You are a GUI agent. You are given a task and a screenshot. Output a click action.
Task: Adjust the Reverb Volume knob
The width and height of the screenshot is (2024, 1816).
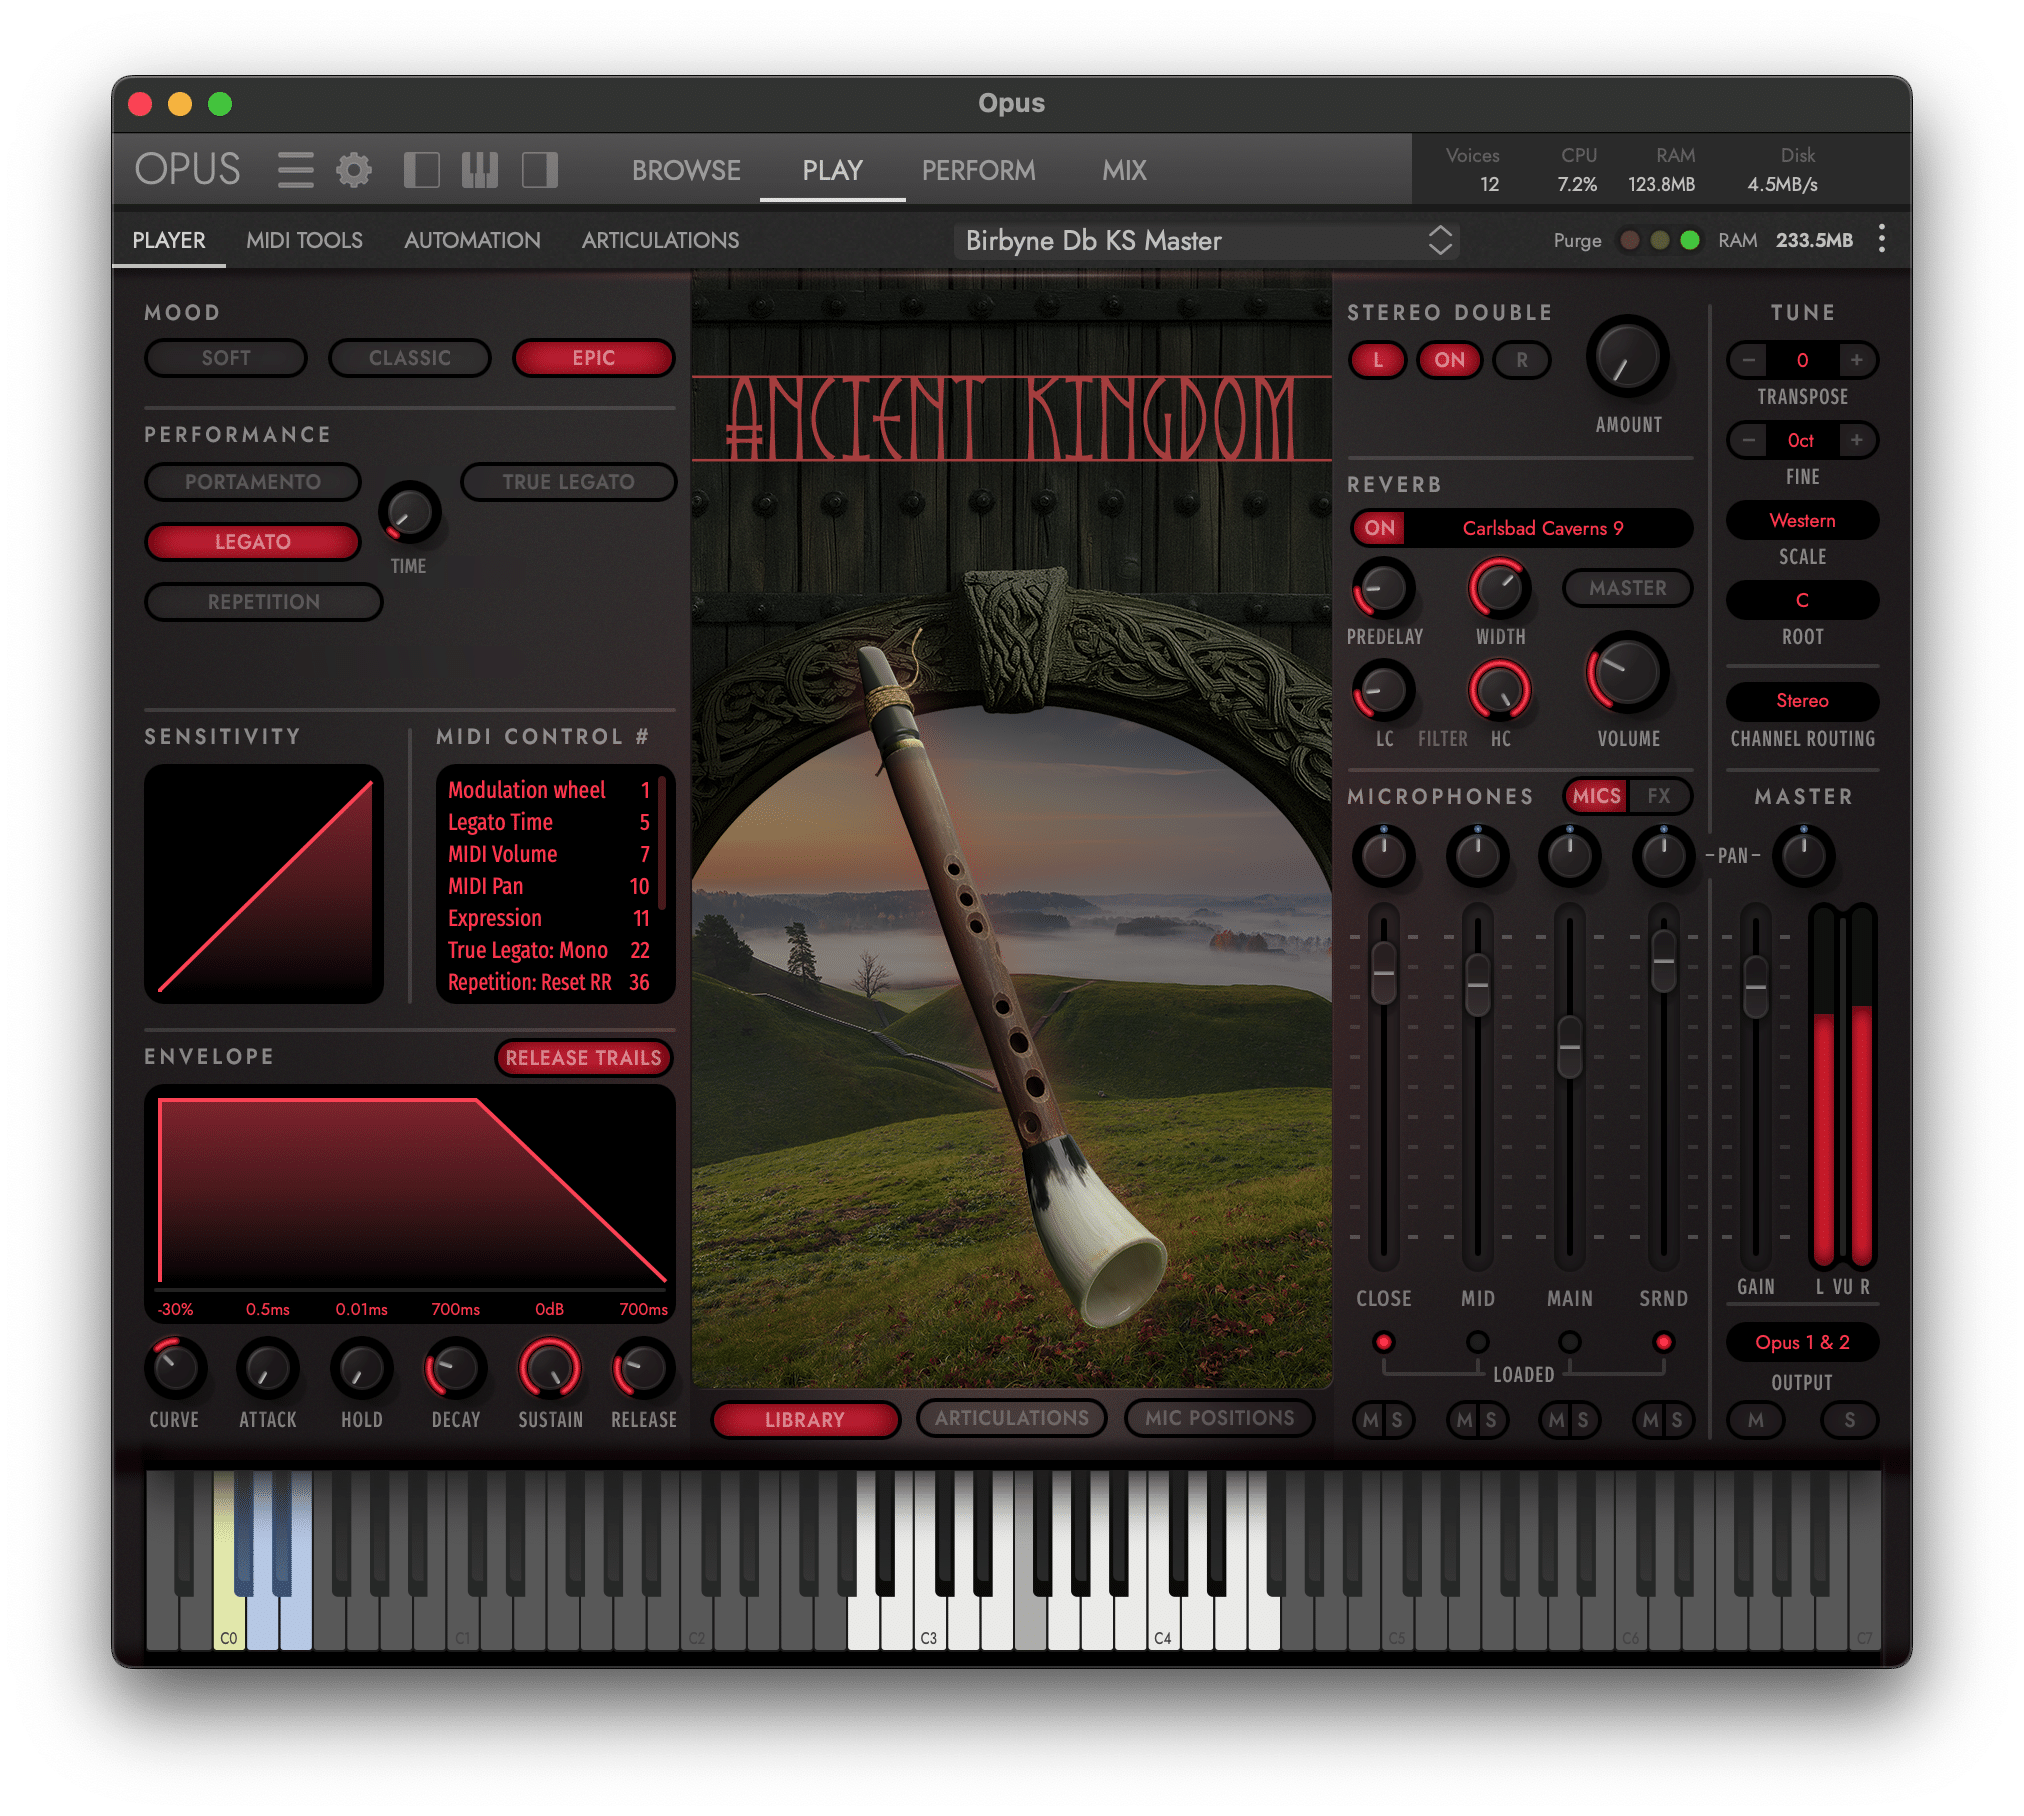coord(1628,672)
